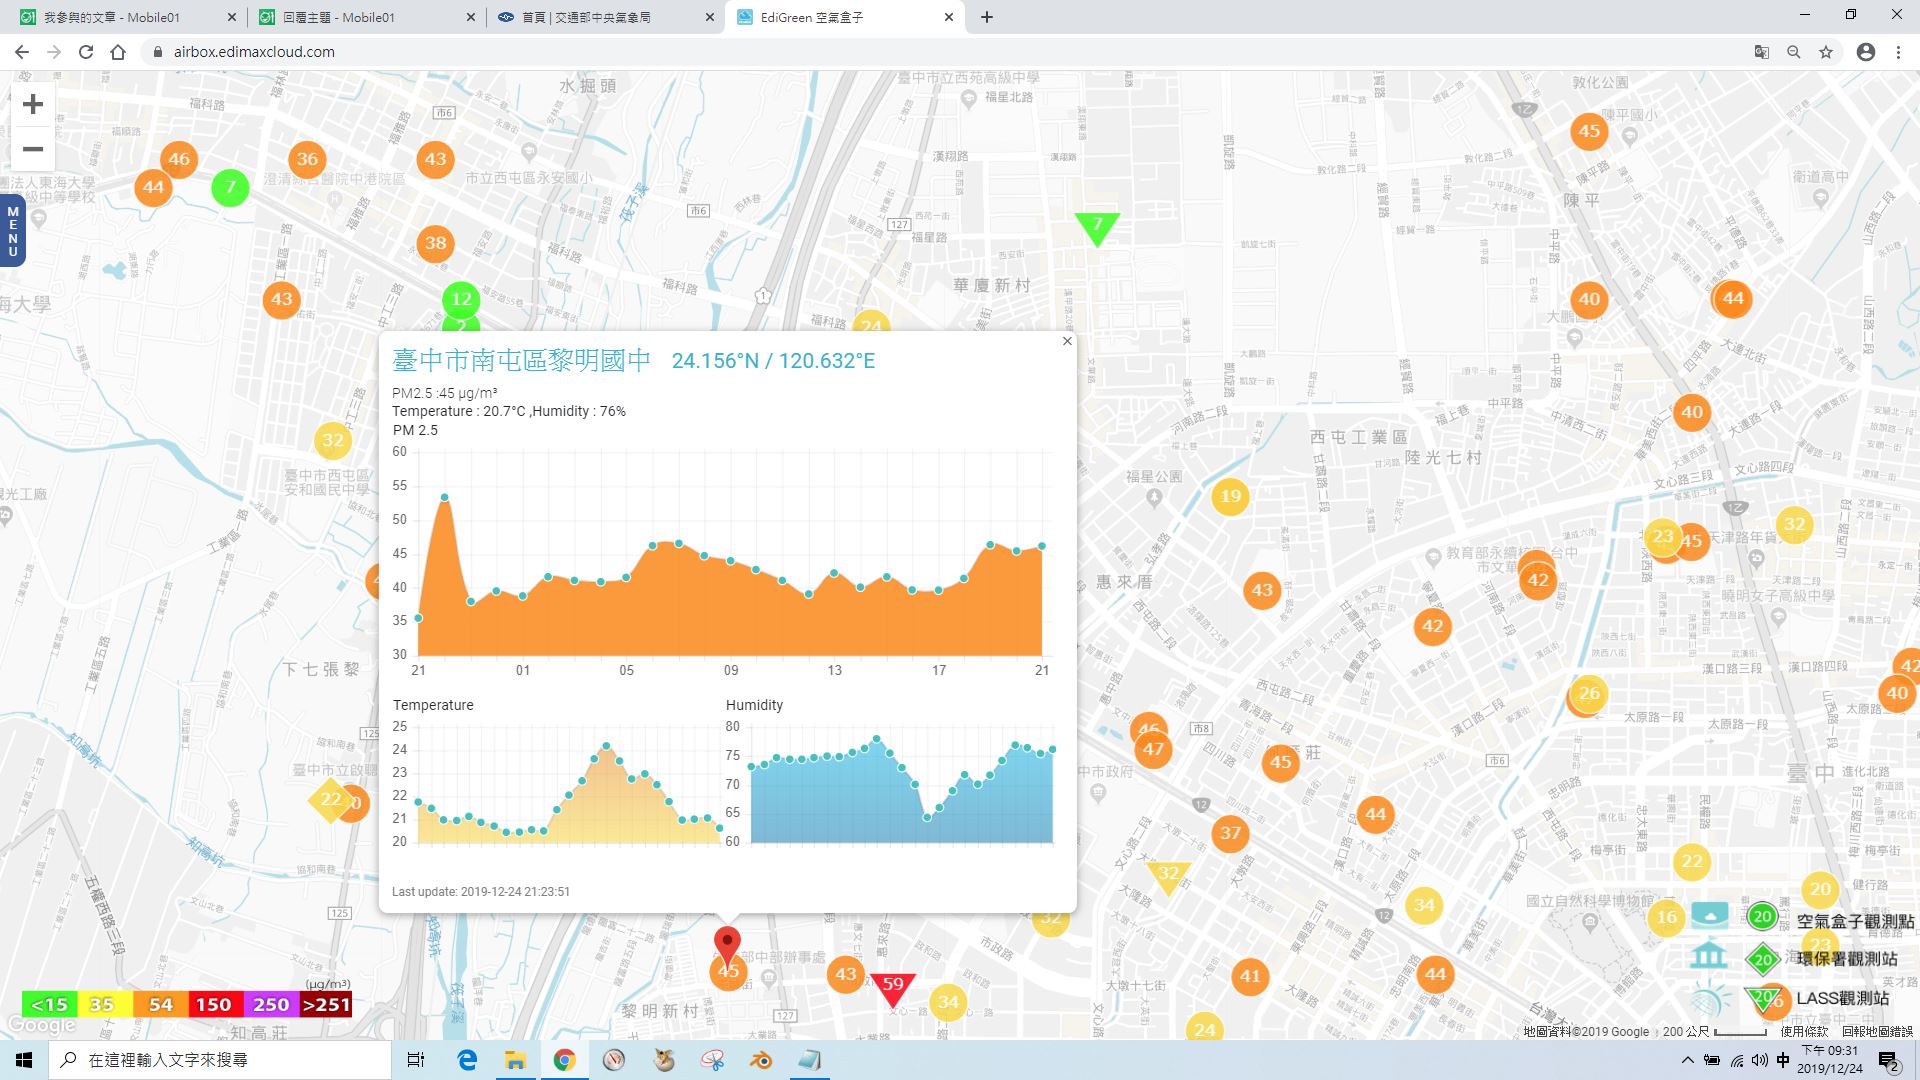Click the green <15 legend swatch
The height and width of the screenshot is (1080, 1920).
[x=49, y=1004]
